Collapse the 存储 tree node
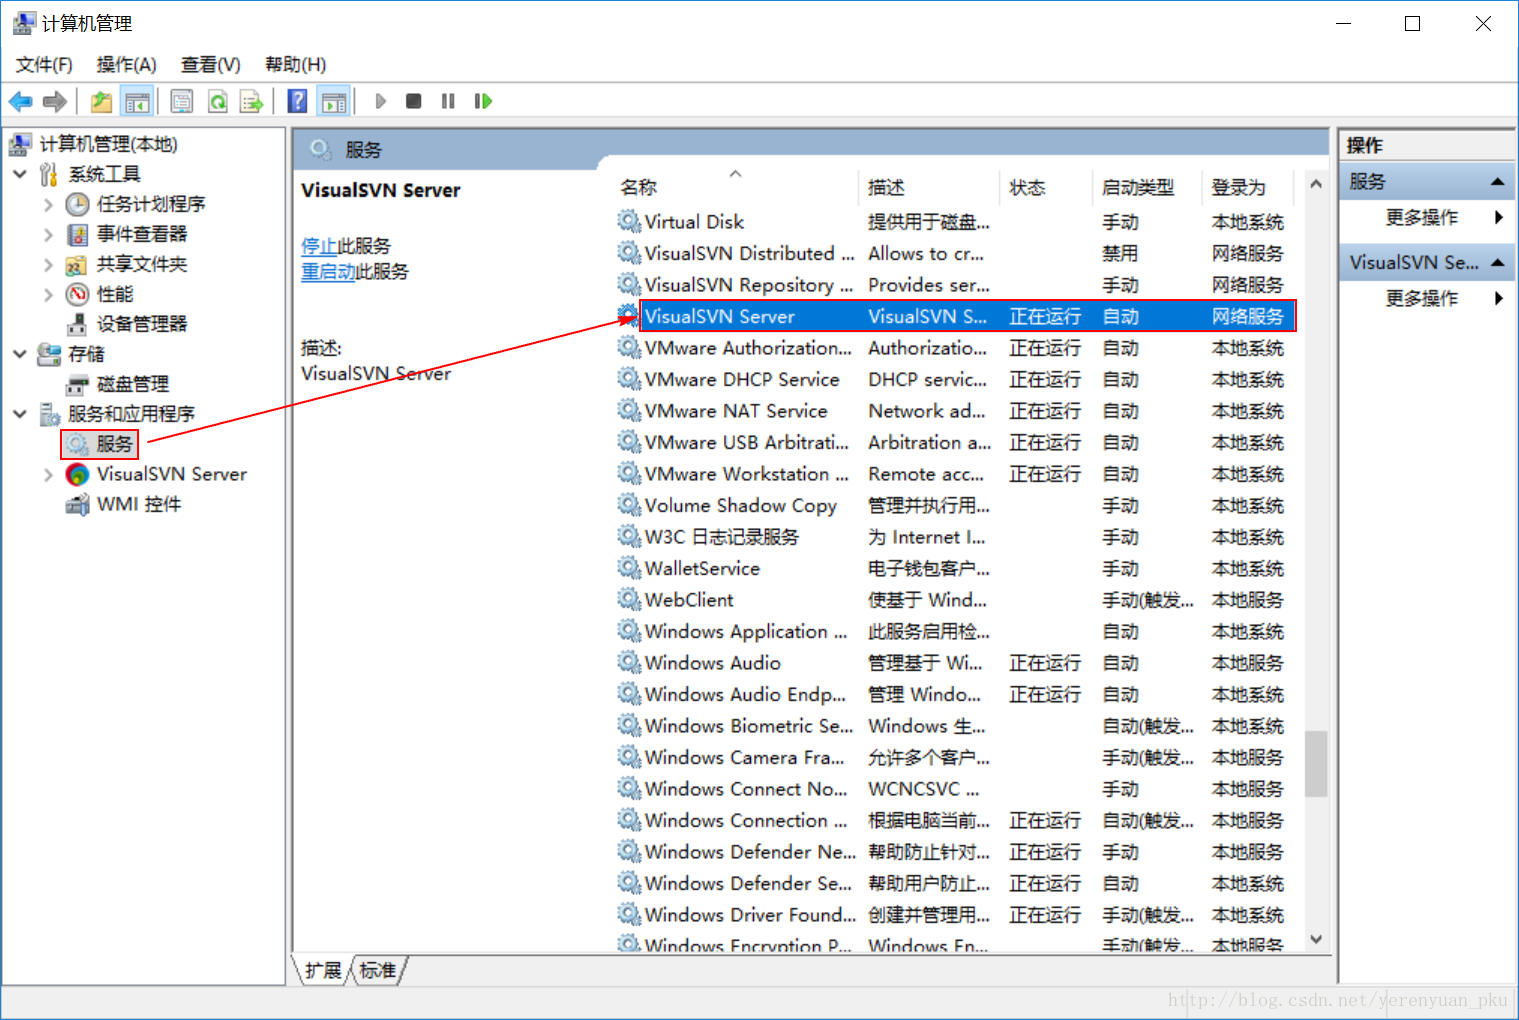 point(20,354)
